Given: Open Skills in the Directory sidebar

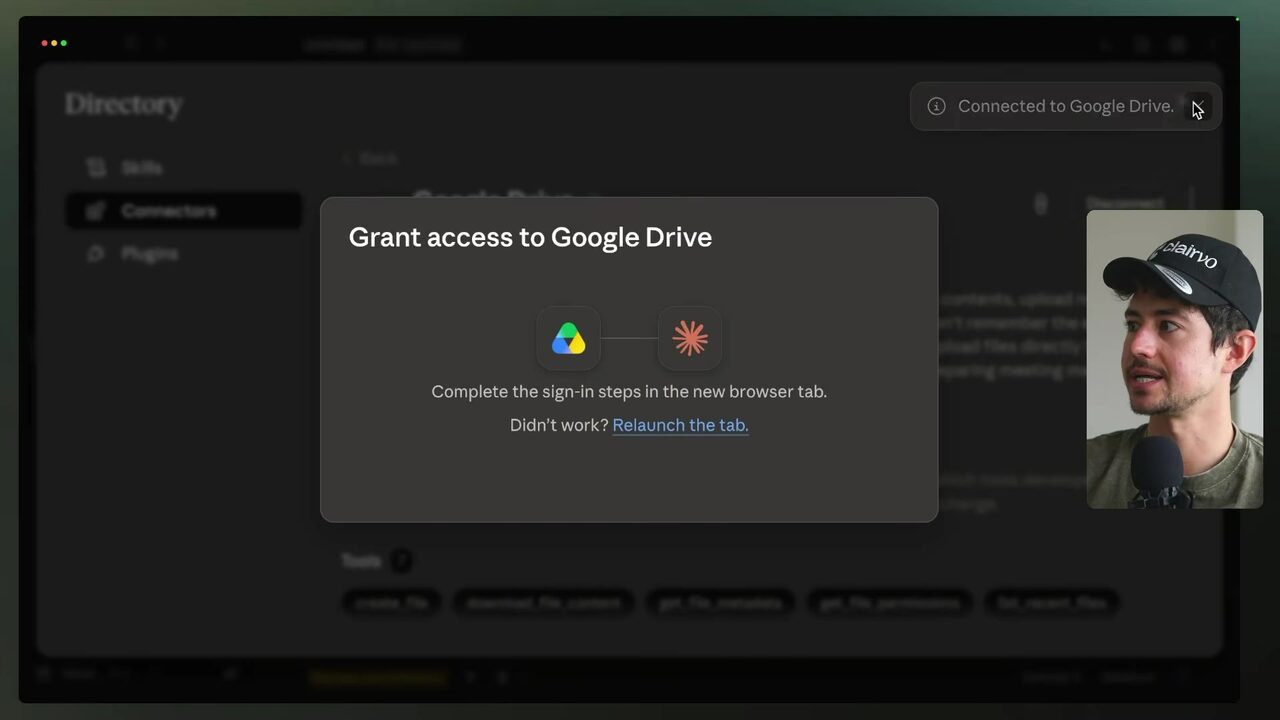Looking at the screenshot, I should 183,168.
